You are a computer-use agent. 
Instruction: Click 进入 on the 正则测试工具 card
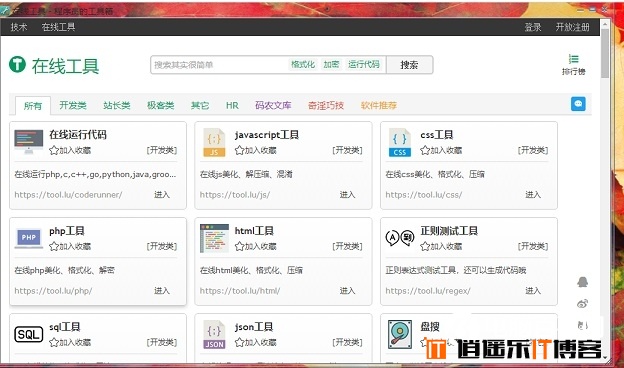click(533, 291)
